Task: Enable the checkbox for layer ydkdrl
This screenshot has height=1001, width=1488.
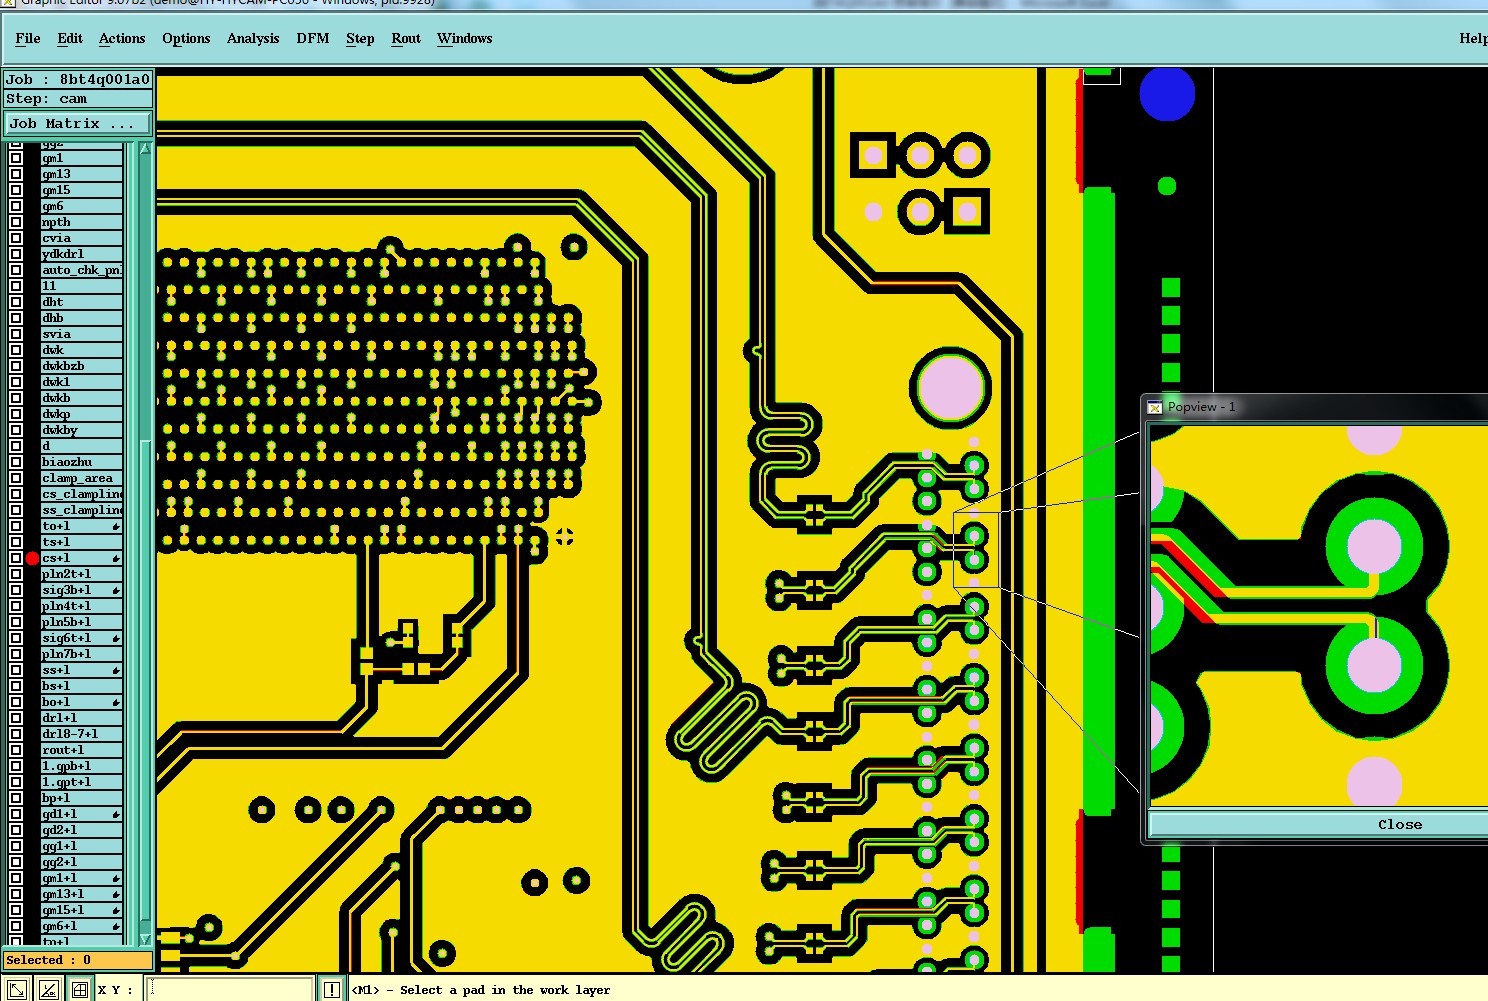Action: (16, 254)
